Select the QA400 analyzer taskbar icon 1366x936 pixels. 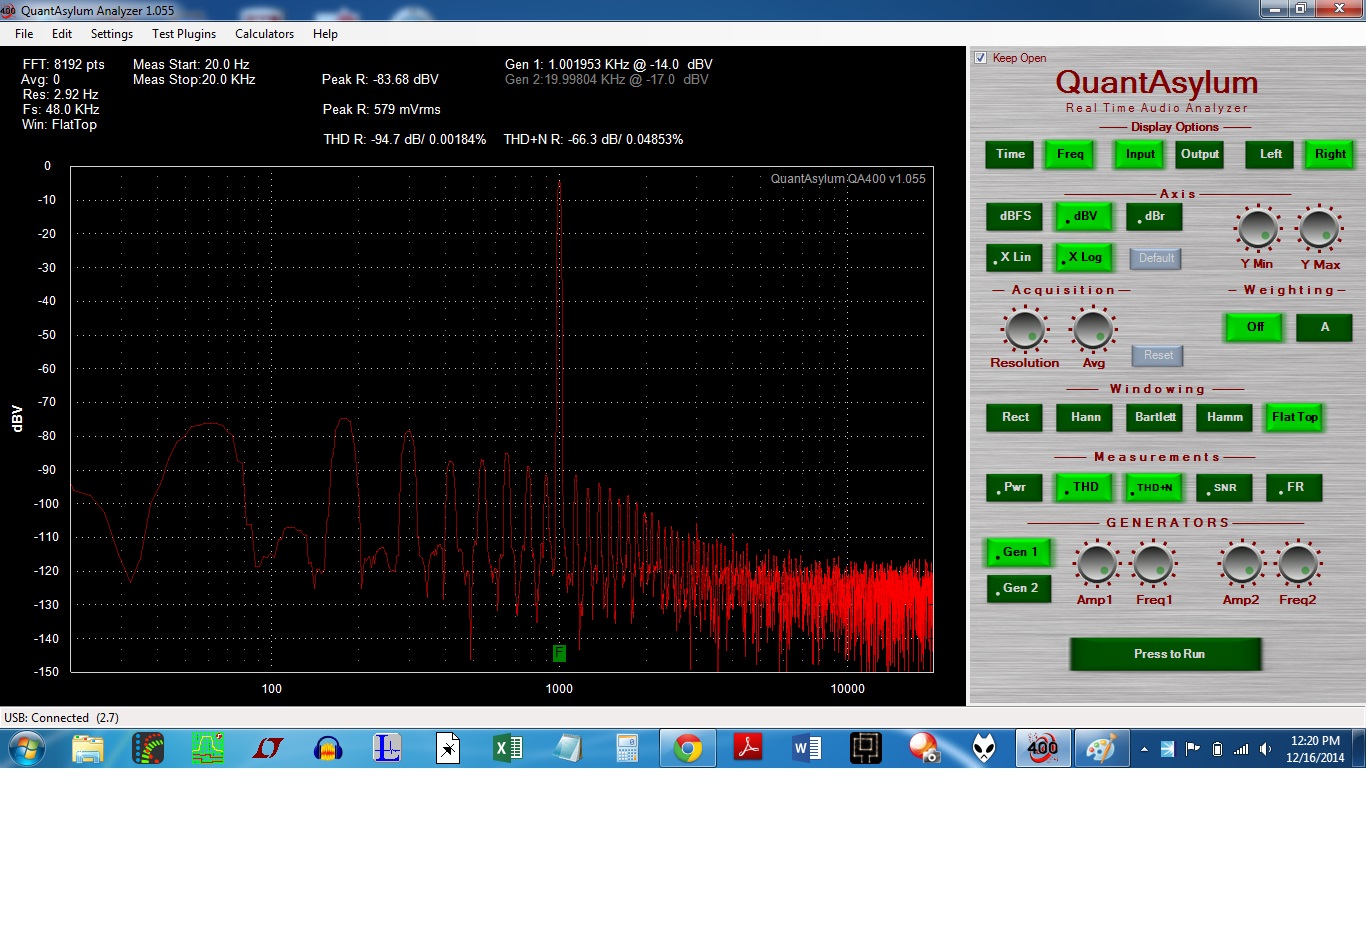click(x=1043, y=748)
